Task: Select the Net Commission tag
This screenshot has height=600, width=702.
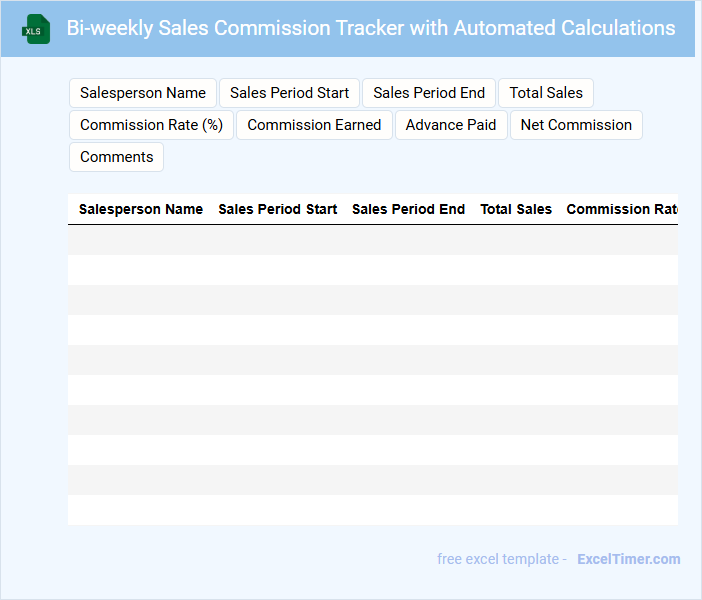Action: 576,125
